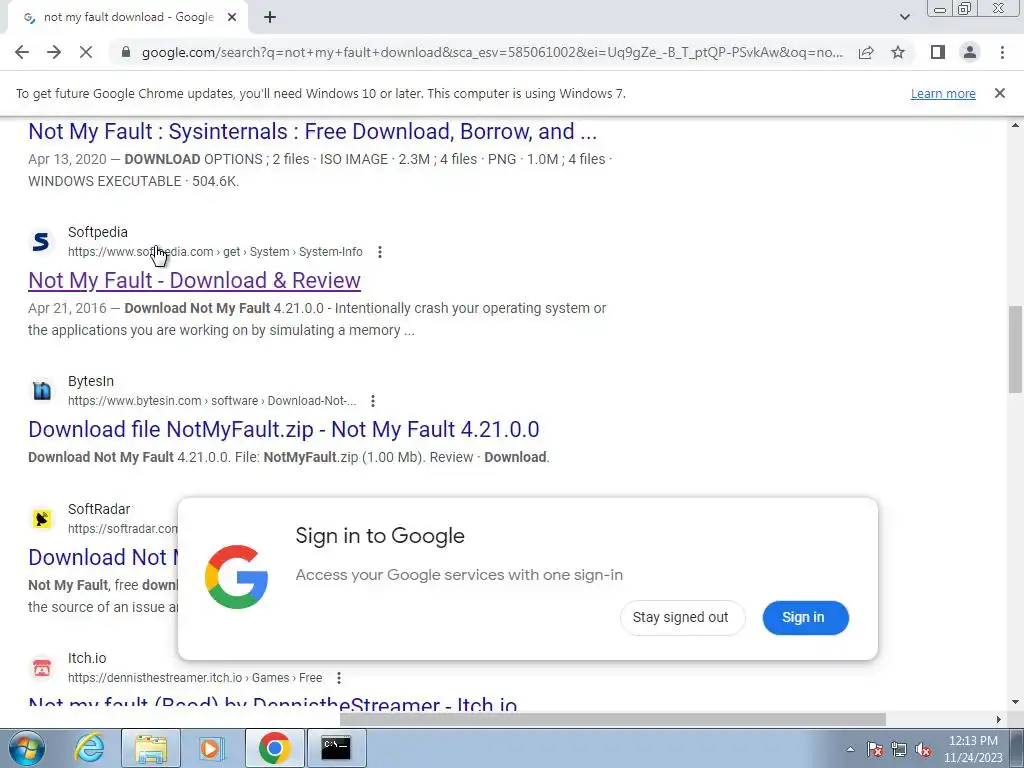Viewport: 1024px width, 768px height.
Task: Open the site security lock info
Action: [x=126, y=52]
